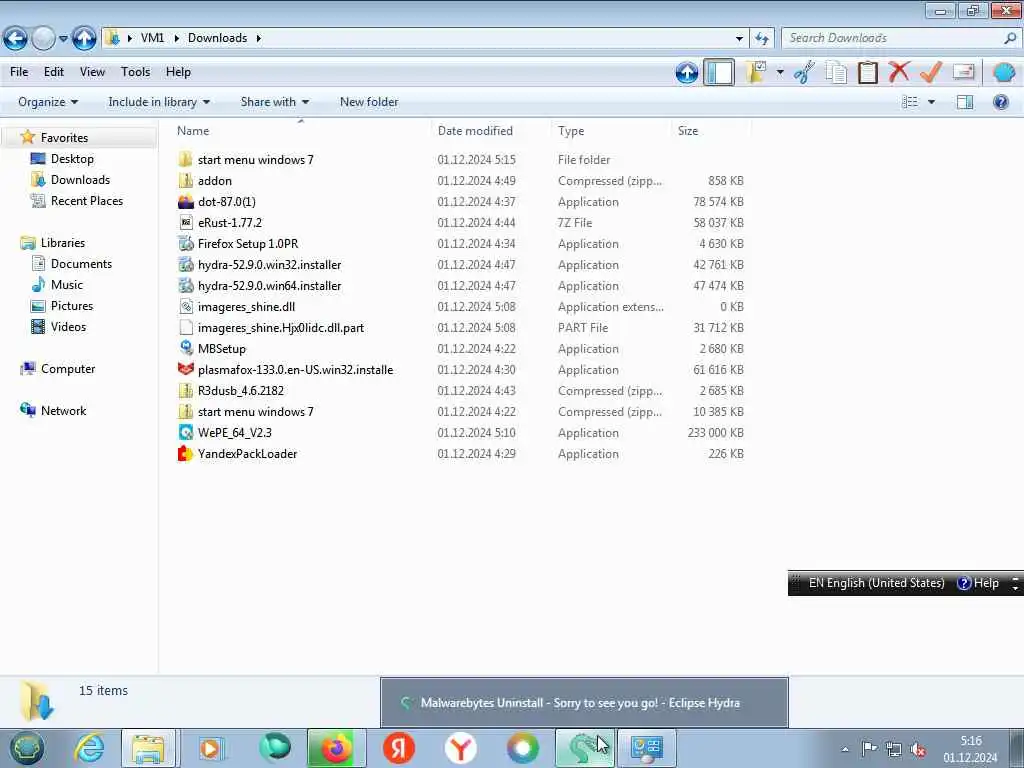Open recent pages dropdown next to Forward button
Image resolution: width=1024 pixels, height=768 pixels.
pos(63,39)
